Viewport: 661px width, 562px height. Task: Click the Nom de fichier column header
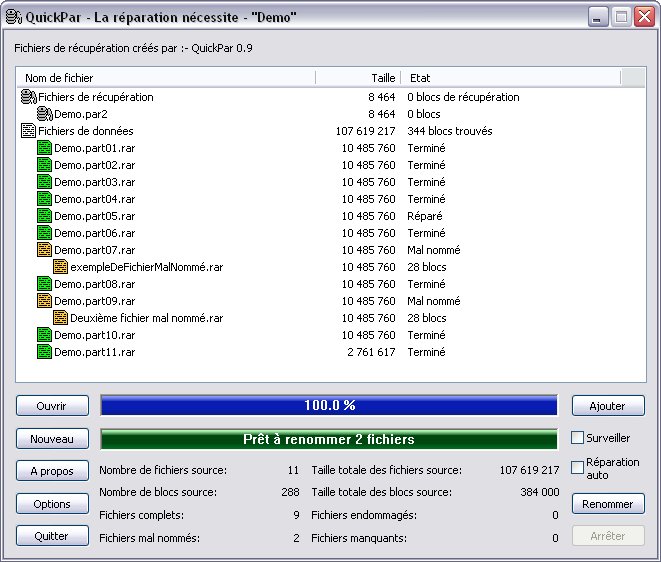(167, 78)
